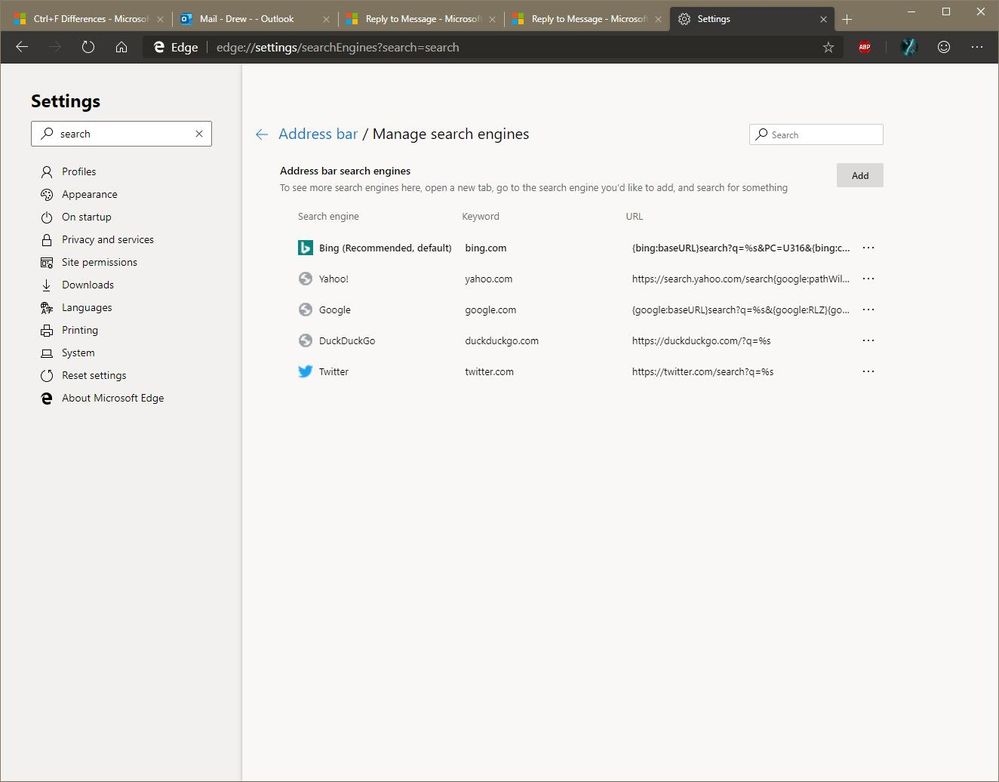Open the user profile avatar in toolbar
Image resolution: width=999 pixels, height=782 pixels.
tap(909, 47)
